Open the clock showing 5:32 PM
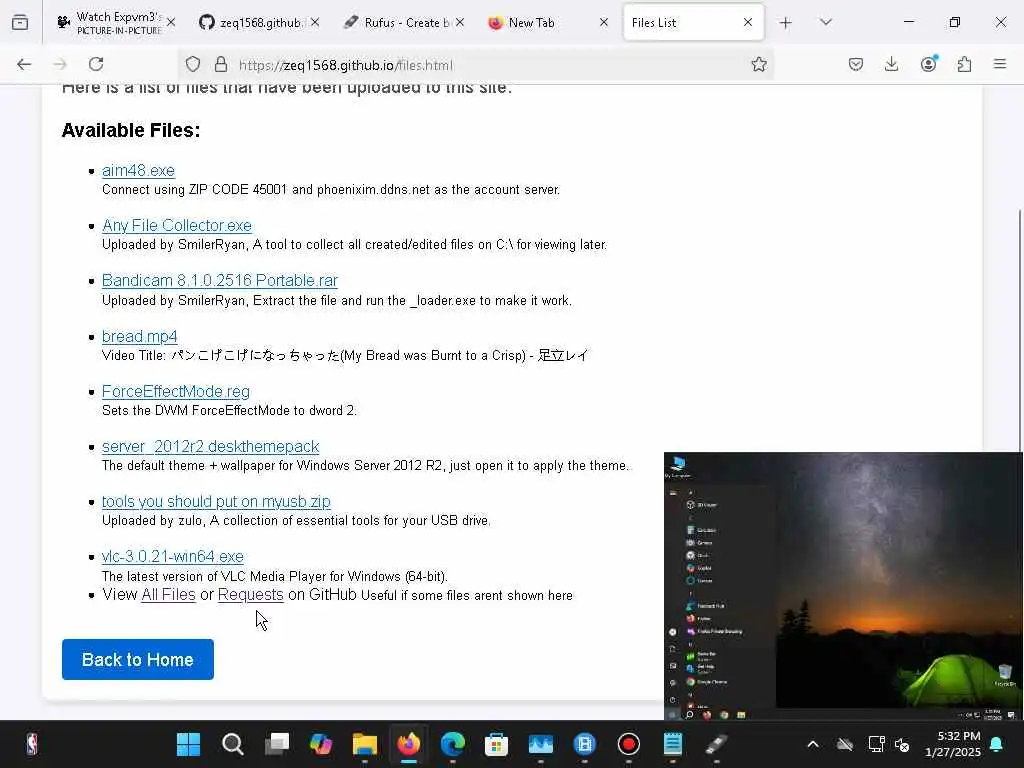The width and height of the screenshot is (1024, 768). click(x=953, y=744)
